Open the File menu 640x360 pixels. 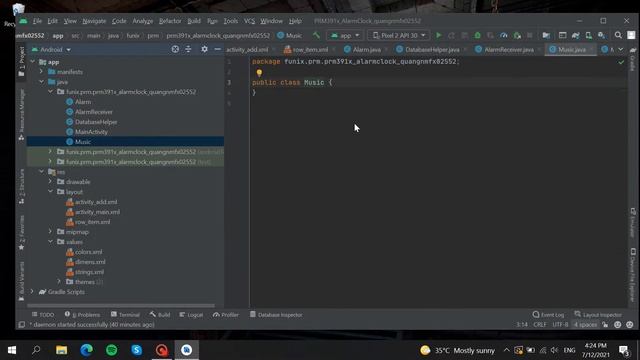(x=37, y=21)
